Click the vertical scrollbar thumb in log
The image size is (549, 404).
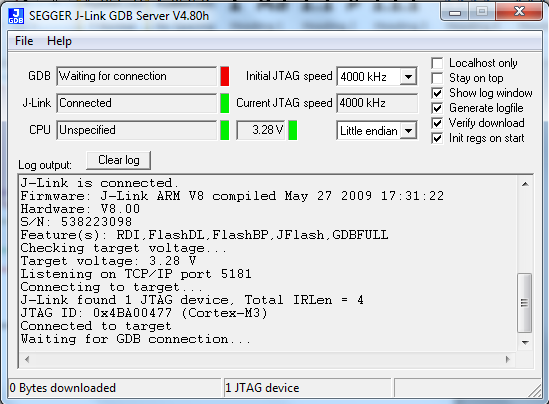tap(524, 302)
